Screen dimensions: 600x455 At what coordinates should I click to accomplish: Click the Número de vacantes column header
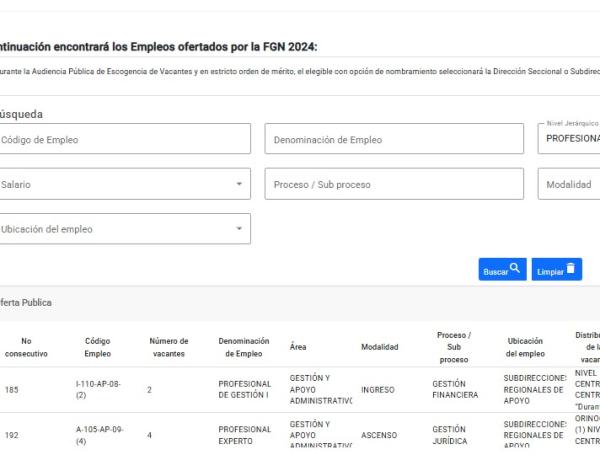click(169, 347)
